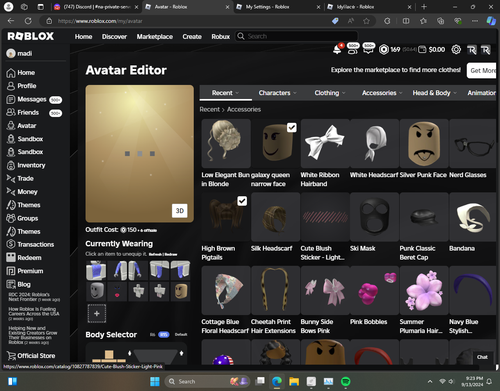Select the Default body option
The height and width of the screenshot is (391, 500).
[x=181, y=335]
